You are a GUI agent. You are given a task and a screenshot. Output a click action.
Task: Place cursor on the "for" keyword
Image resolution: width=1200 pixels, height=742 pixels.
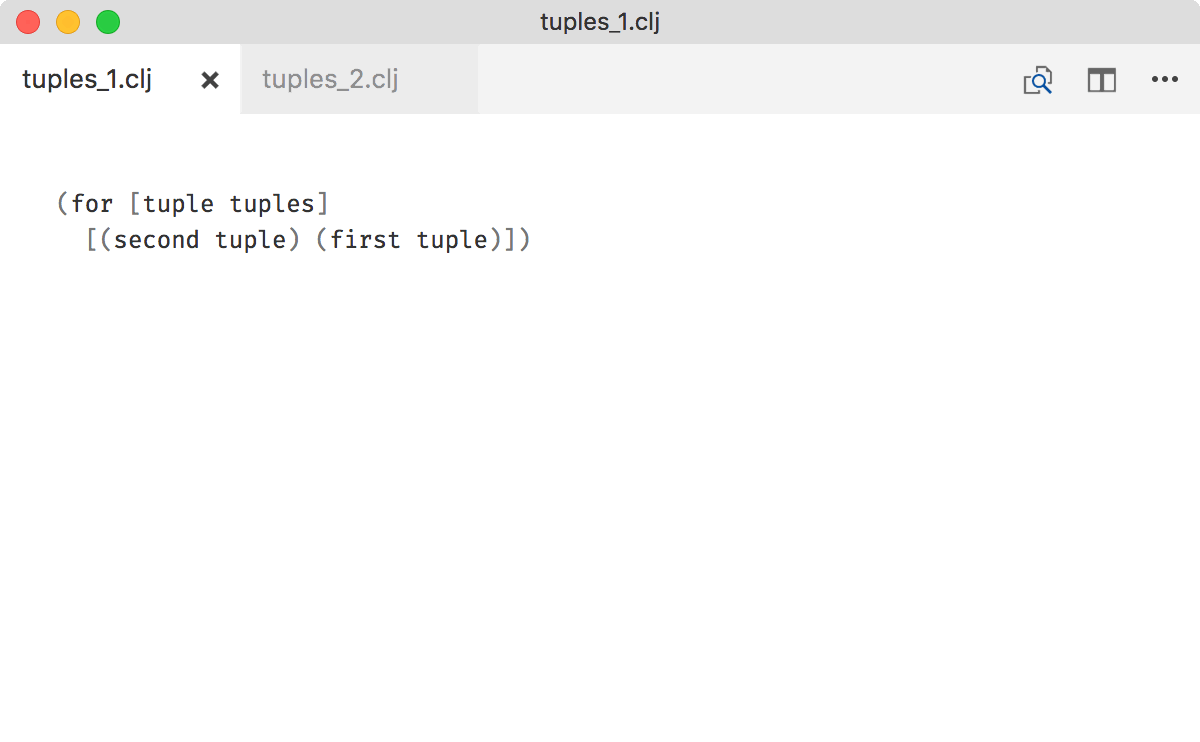click(x=92, y=204)
